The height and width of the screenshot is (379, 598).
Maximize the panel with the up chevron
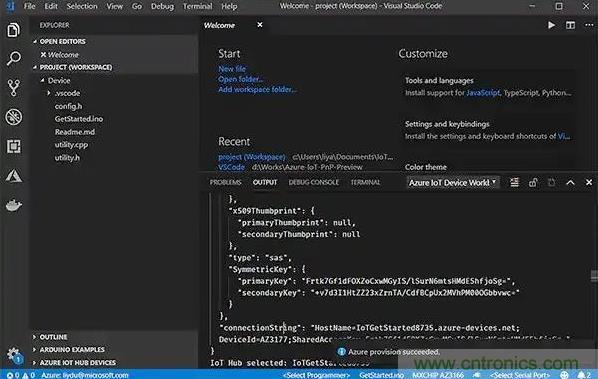click(x=570, y=183)
